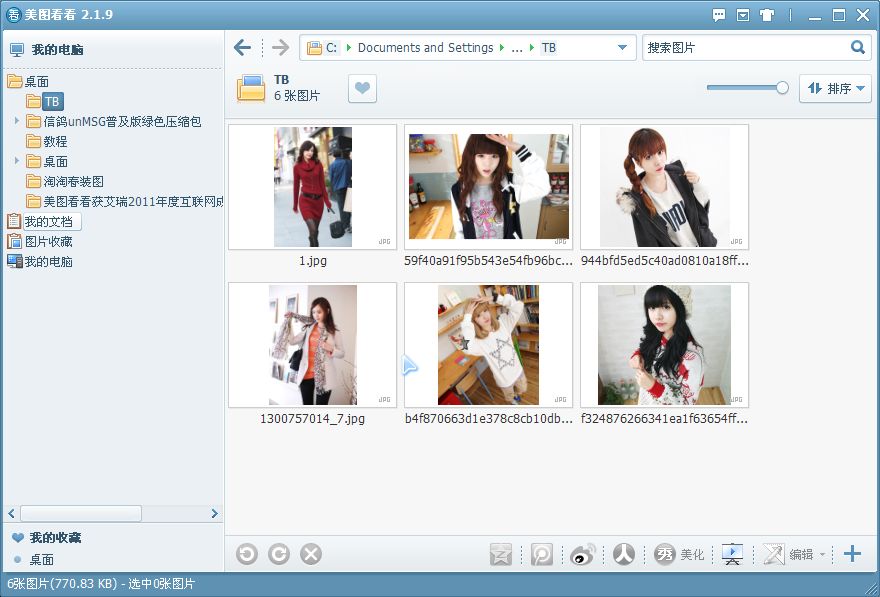Go forward with the right arrow
This screenshot has width=880, height=597.
(x=280, y=48)
